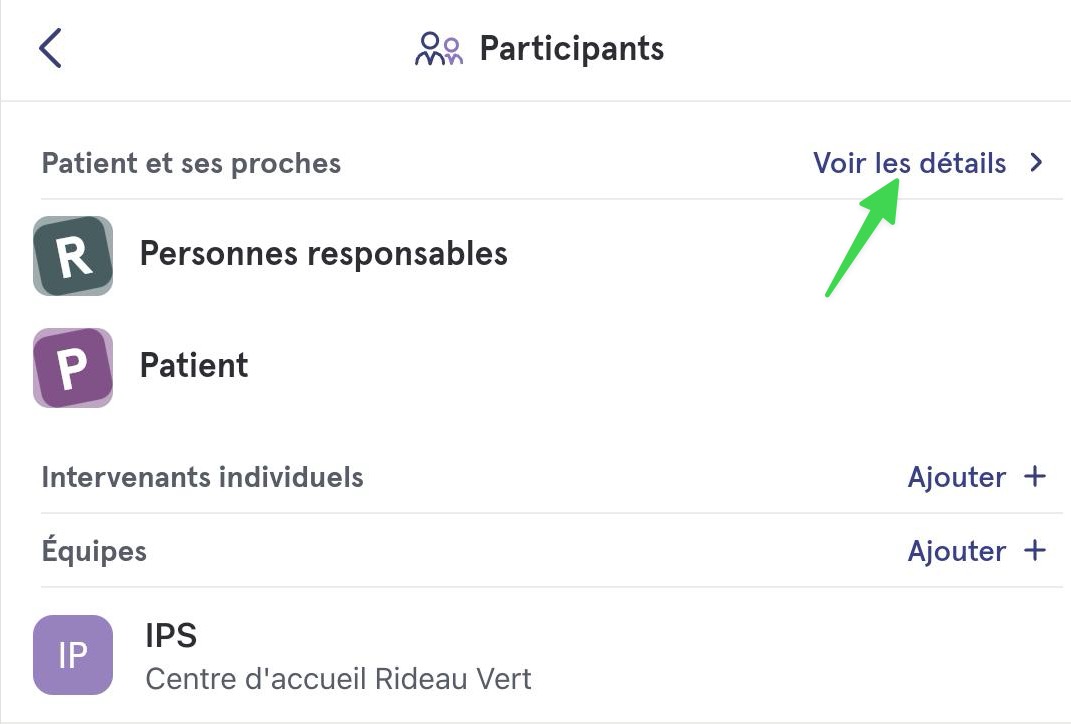Select the Patient entry label
This screenshot has width=1071, height=724.
click(194, 365)
